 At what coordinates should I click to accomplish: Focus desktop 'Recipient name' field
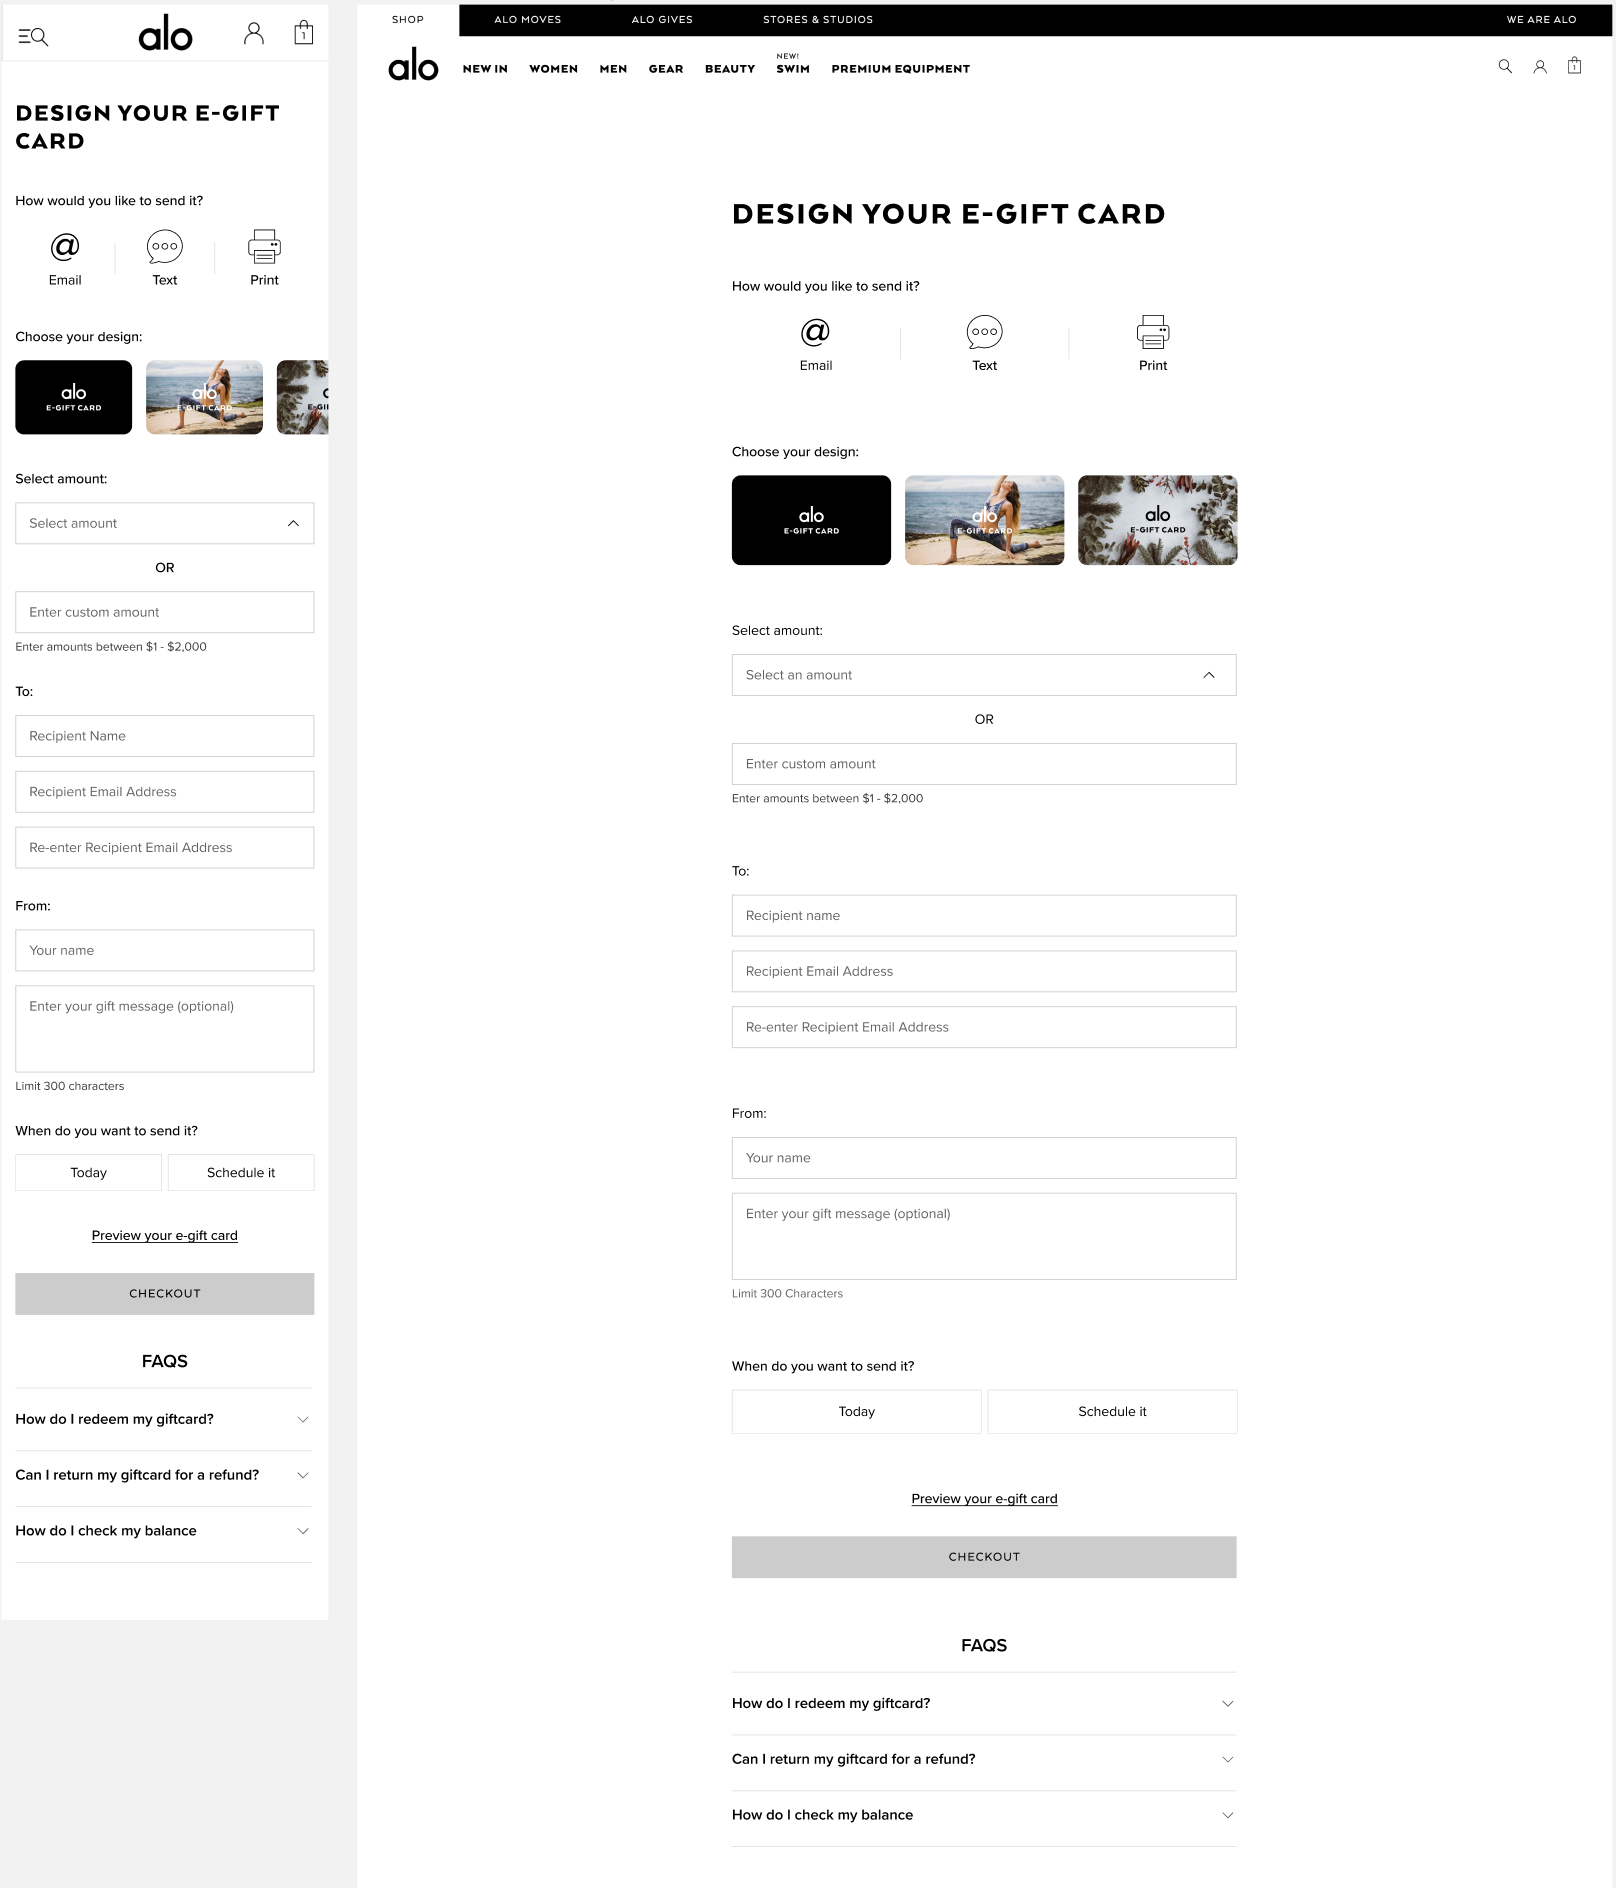tap(984, 916)
